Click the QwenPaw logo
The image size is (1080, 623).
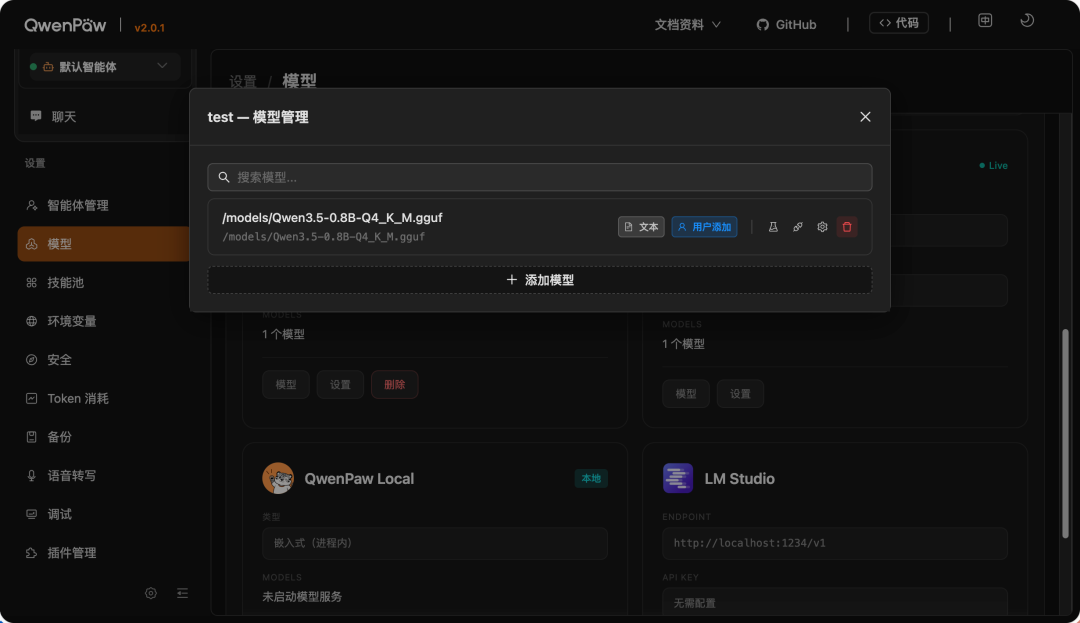pos(65,25)
